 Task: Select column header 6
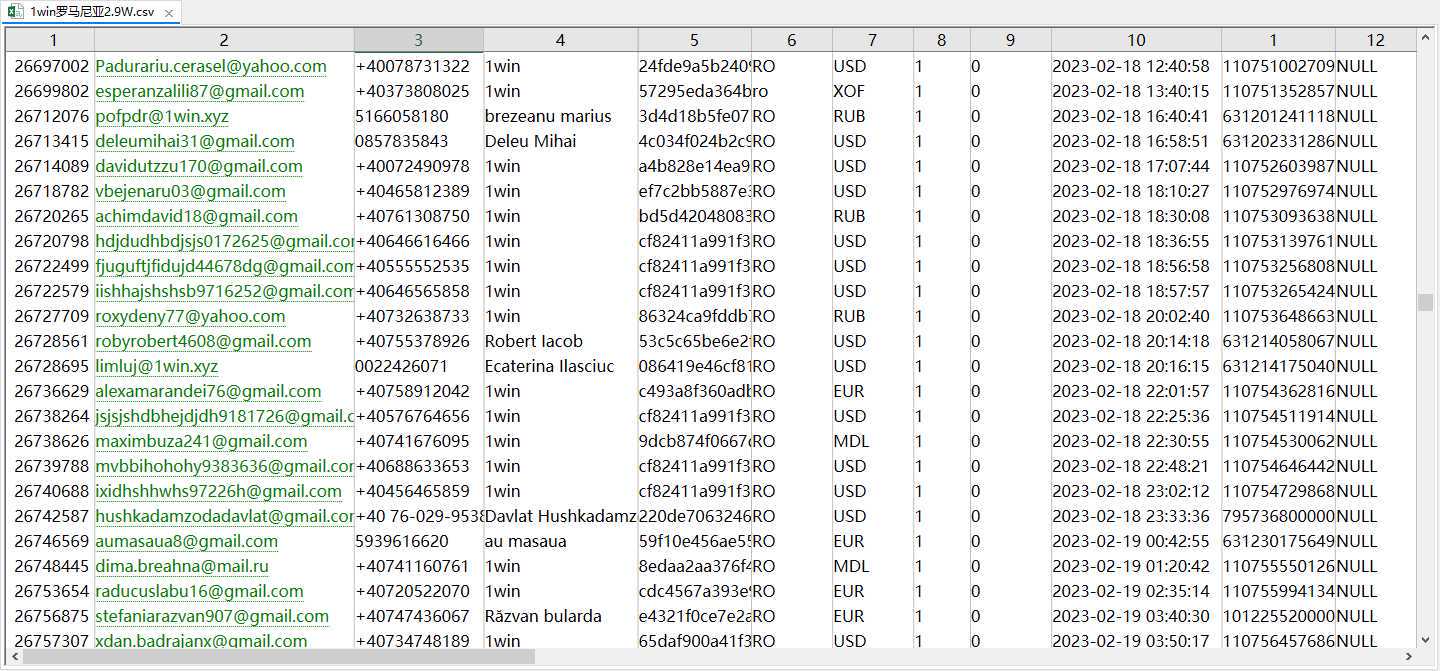click(791, 40)
